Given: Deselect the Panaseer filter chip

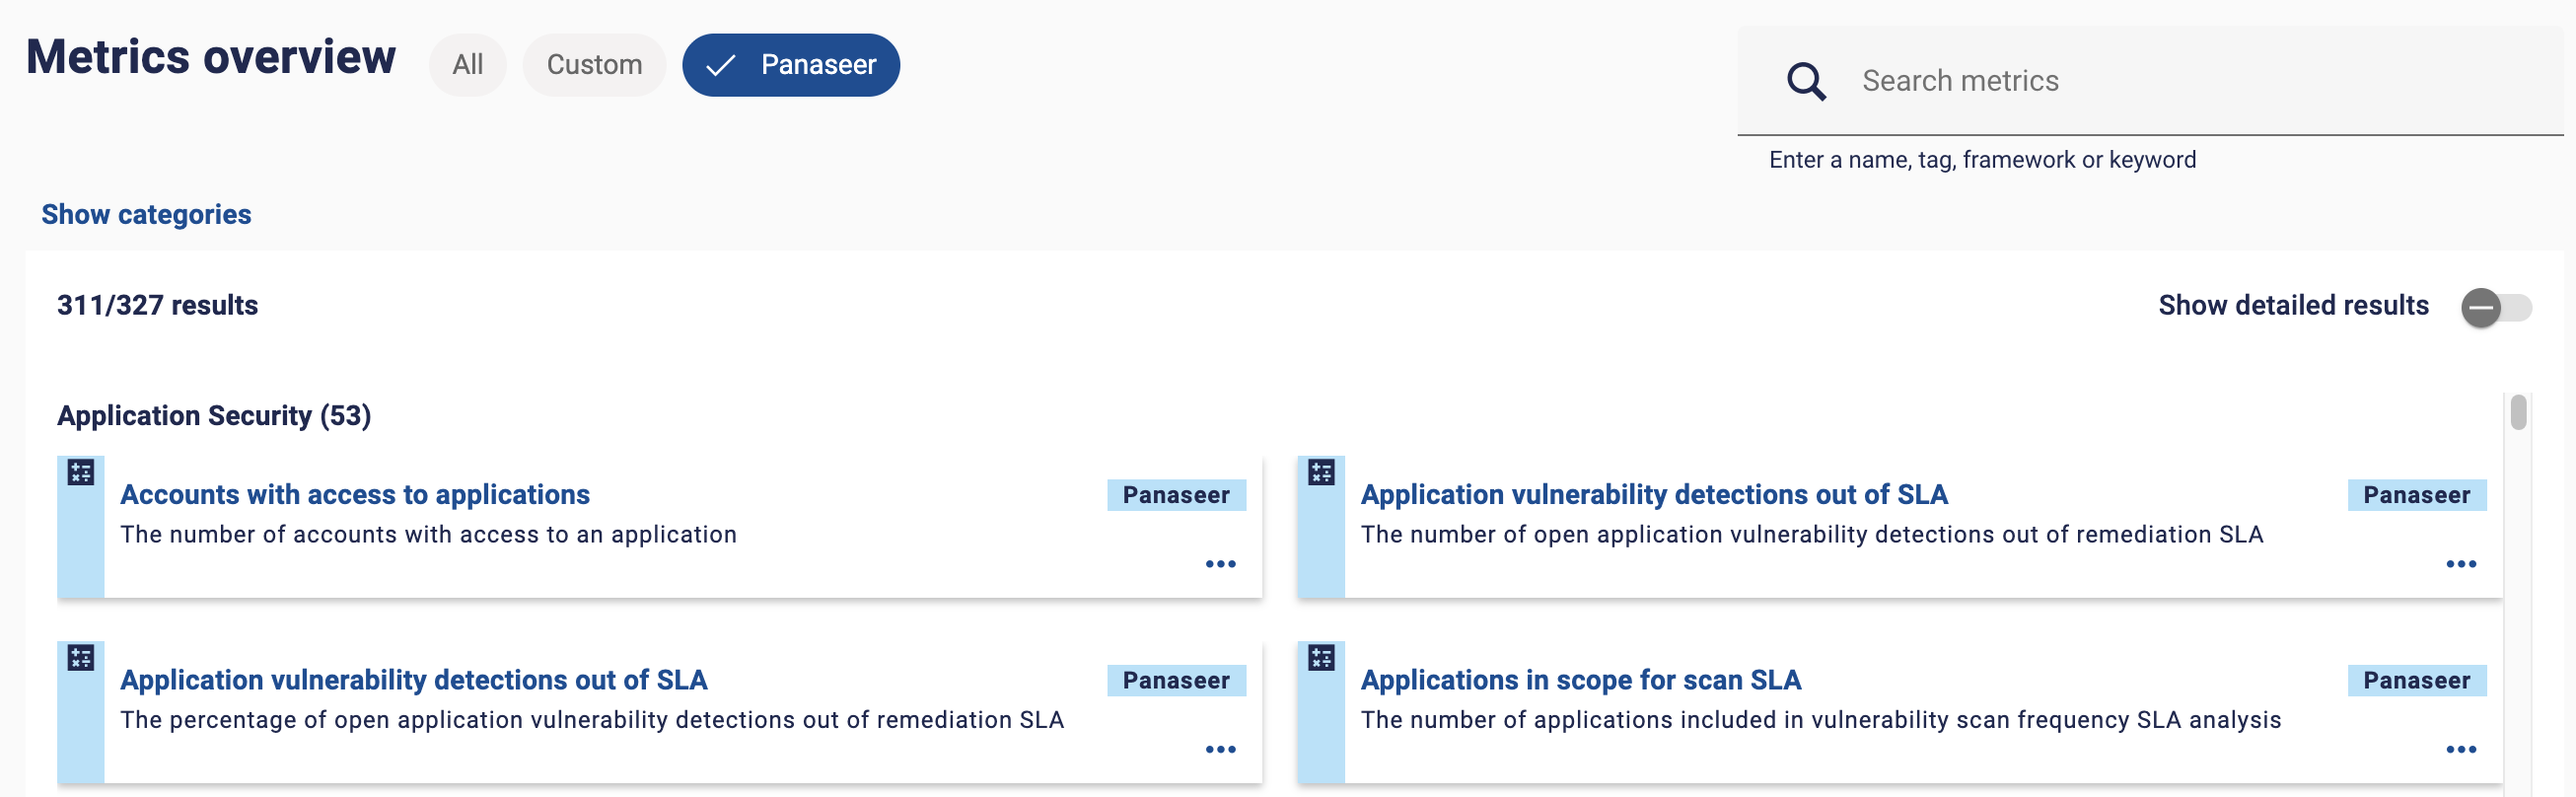Looking at the screenshot, I should coord(791,65).
